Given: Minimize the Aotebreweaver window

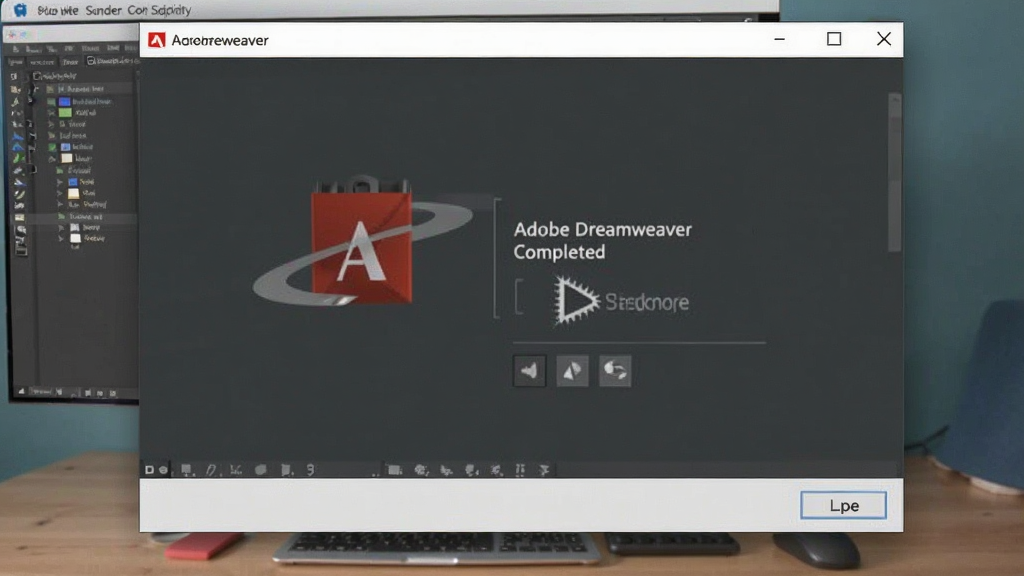Looking at the screenshot, I should click(x=780, y=39).
